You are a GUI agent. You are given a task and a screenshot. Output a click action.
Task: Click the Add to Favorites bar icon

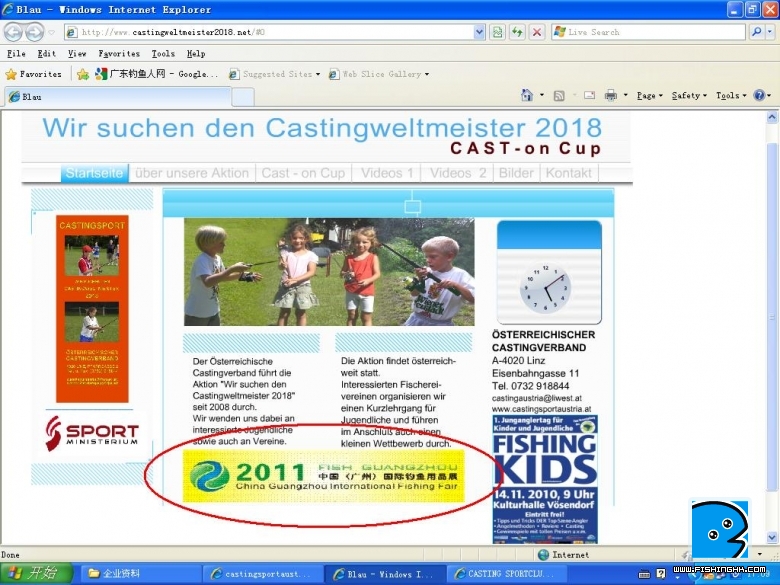point(83,75)
